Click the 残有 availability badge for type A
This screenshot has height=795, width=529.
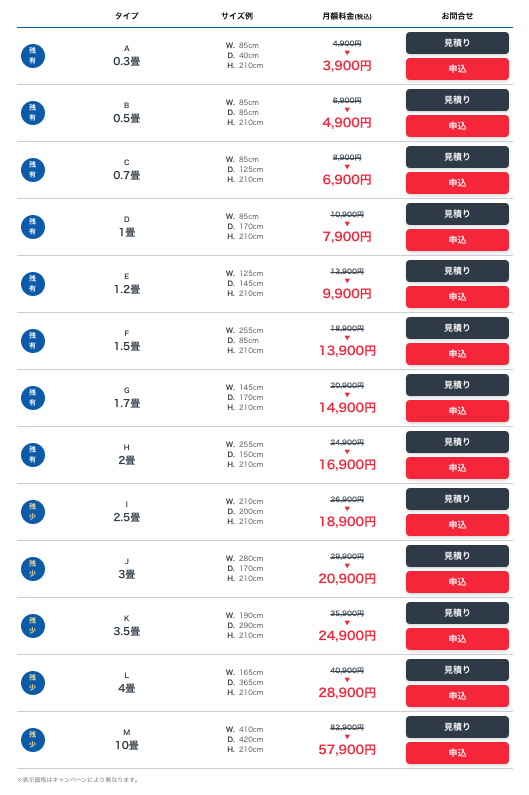(33, 56)
